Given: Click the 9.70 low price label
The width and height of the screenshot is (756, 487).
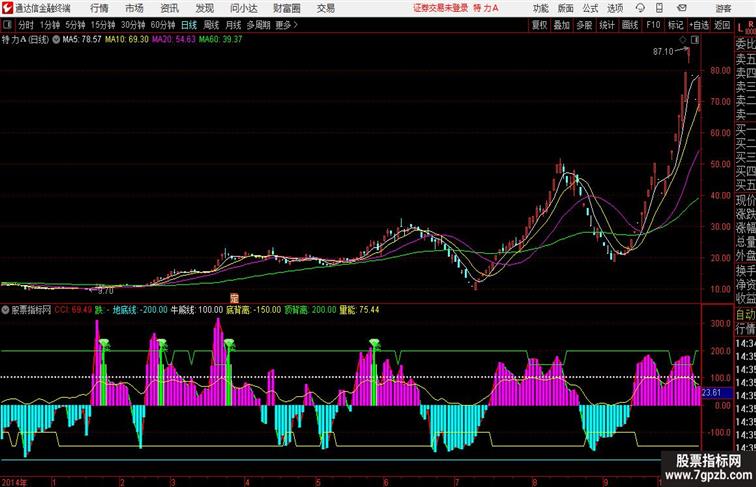Looking at the screenshot, I should point(106,291).
